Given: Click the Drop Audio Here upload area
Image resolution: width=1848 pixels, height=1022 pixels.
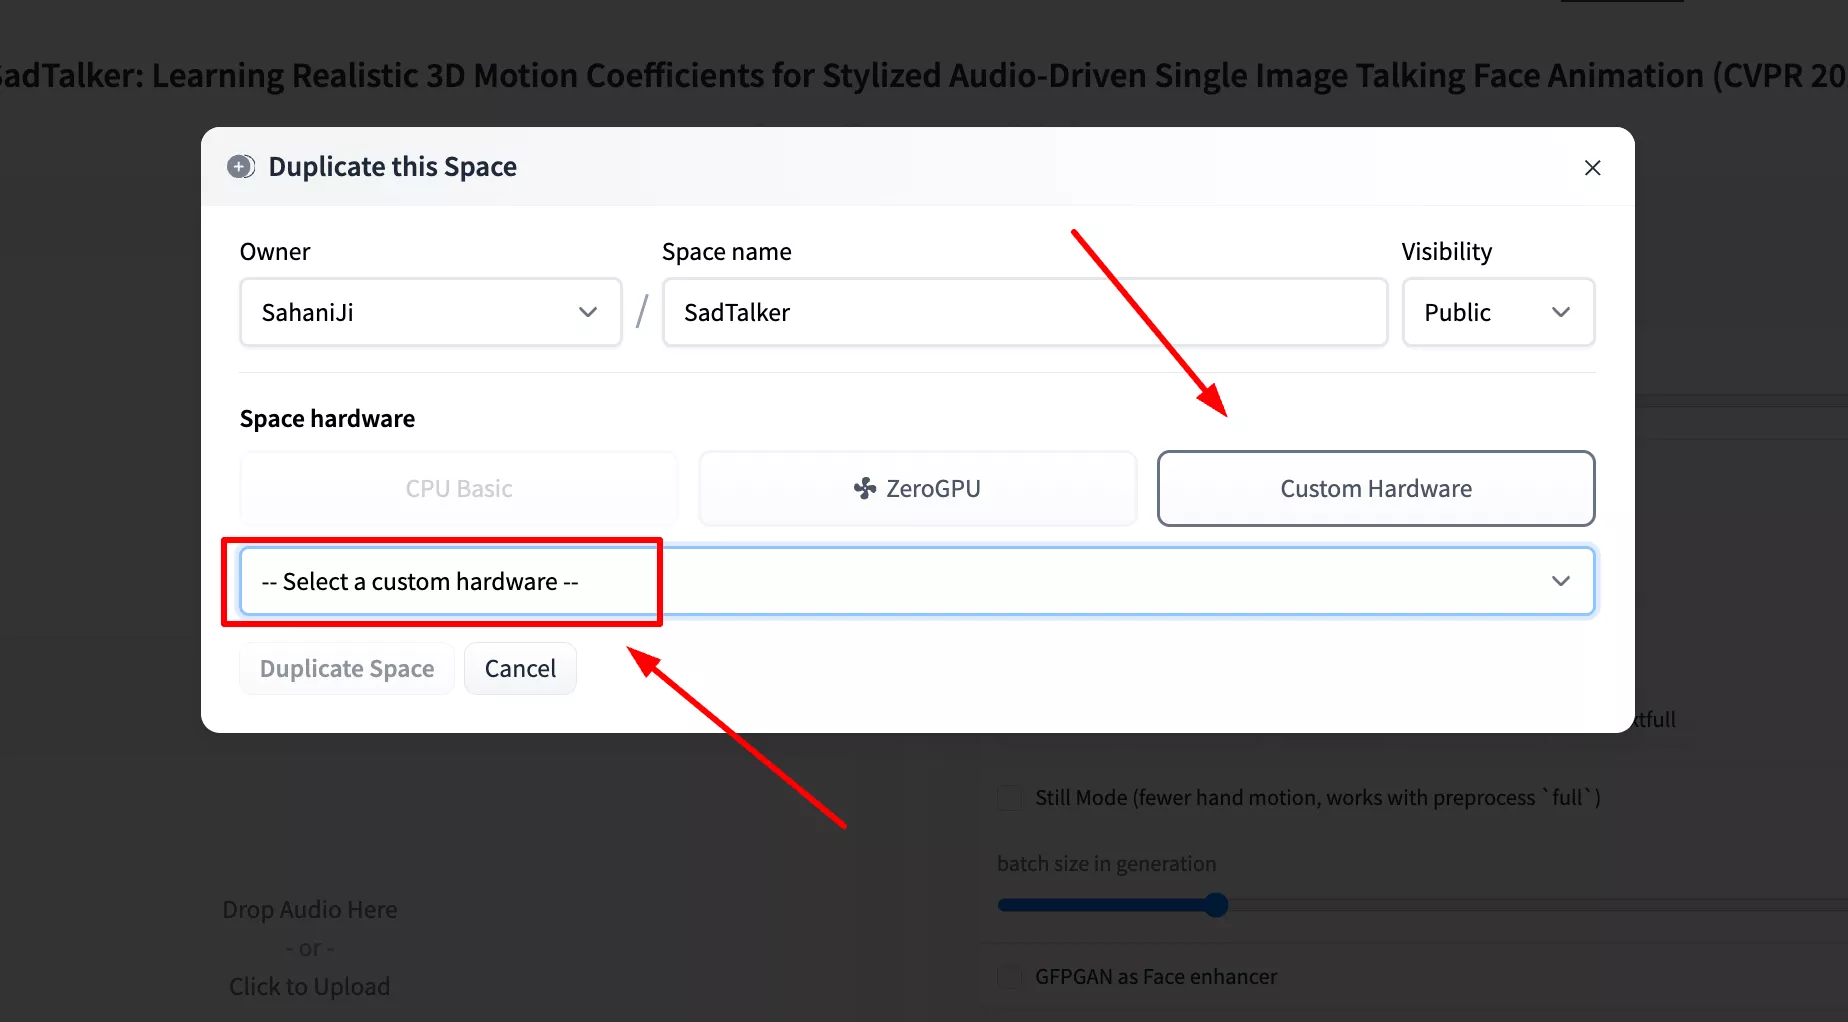Looking at the screenshot, I should [310, 948].
